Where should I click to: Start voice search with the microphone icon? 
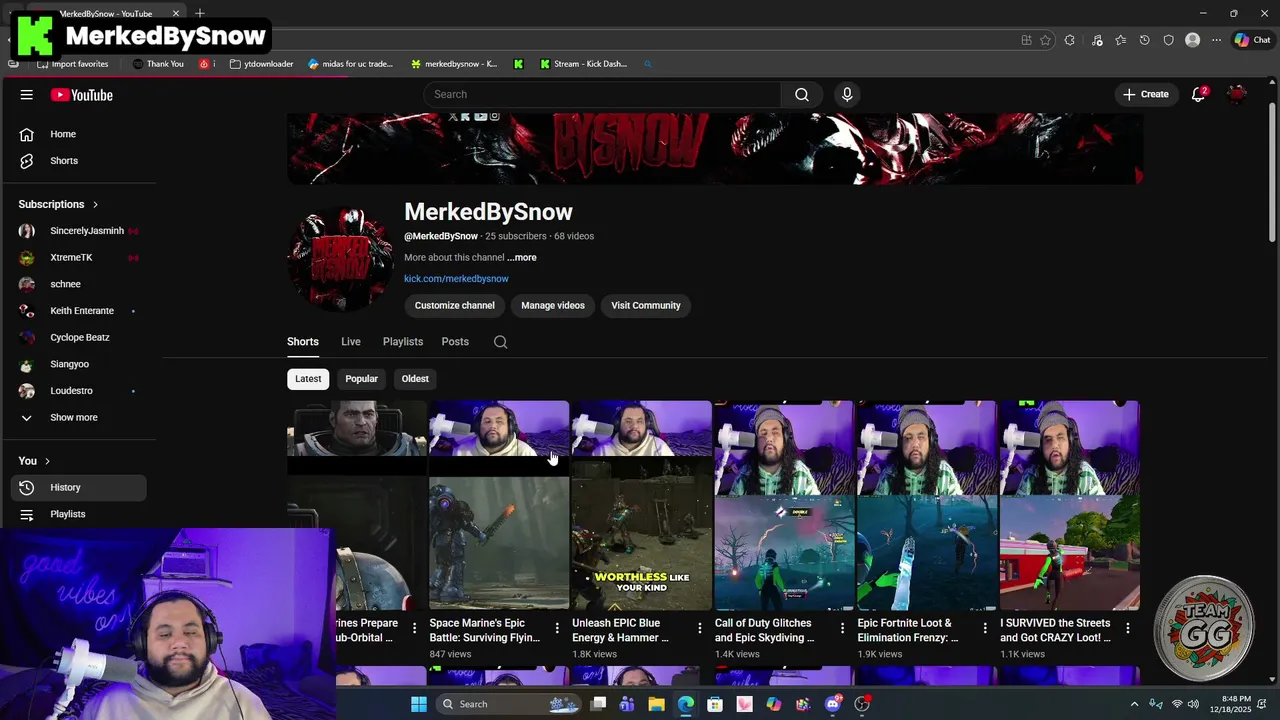coord(847,94)
